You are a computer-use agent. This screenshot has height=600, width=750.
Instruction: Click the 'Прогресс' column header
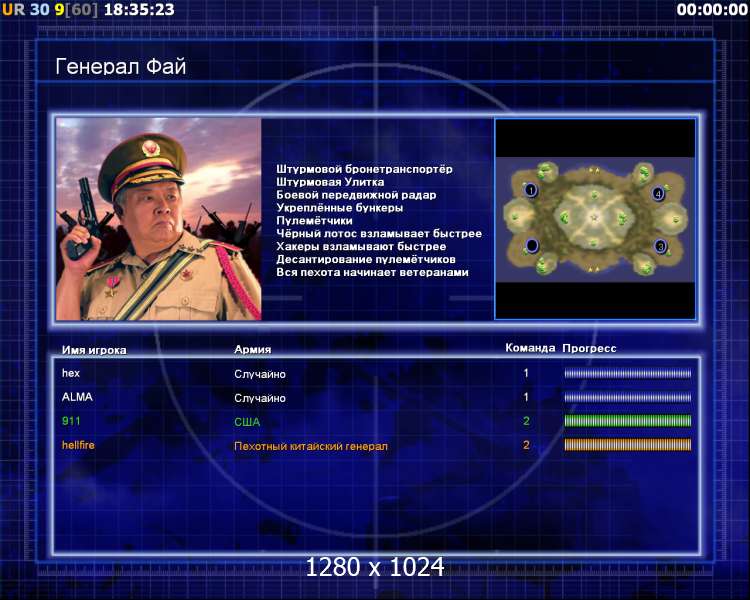tap(589, 348)
